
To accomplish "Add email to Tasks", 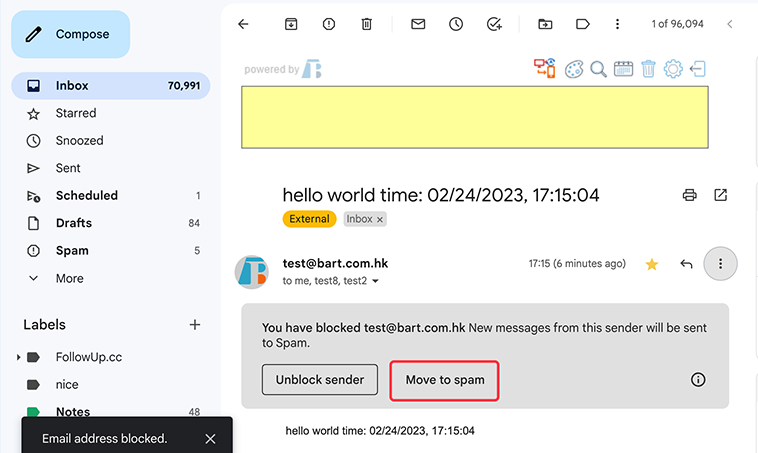I will pos(494,24).
